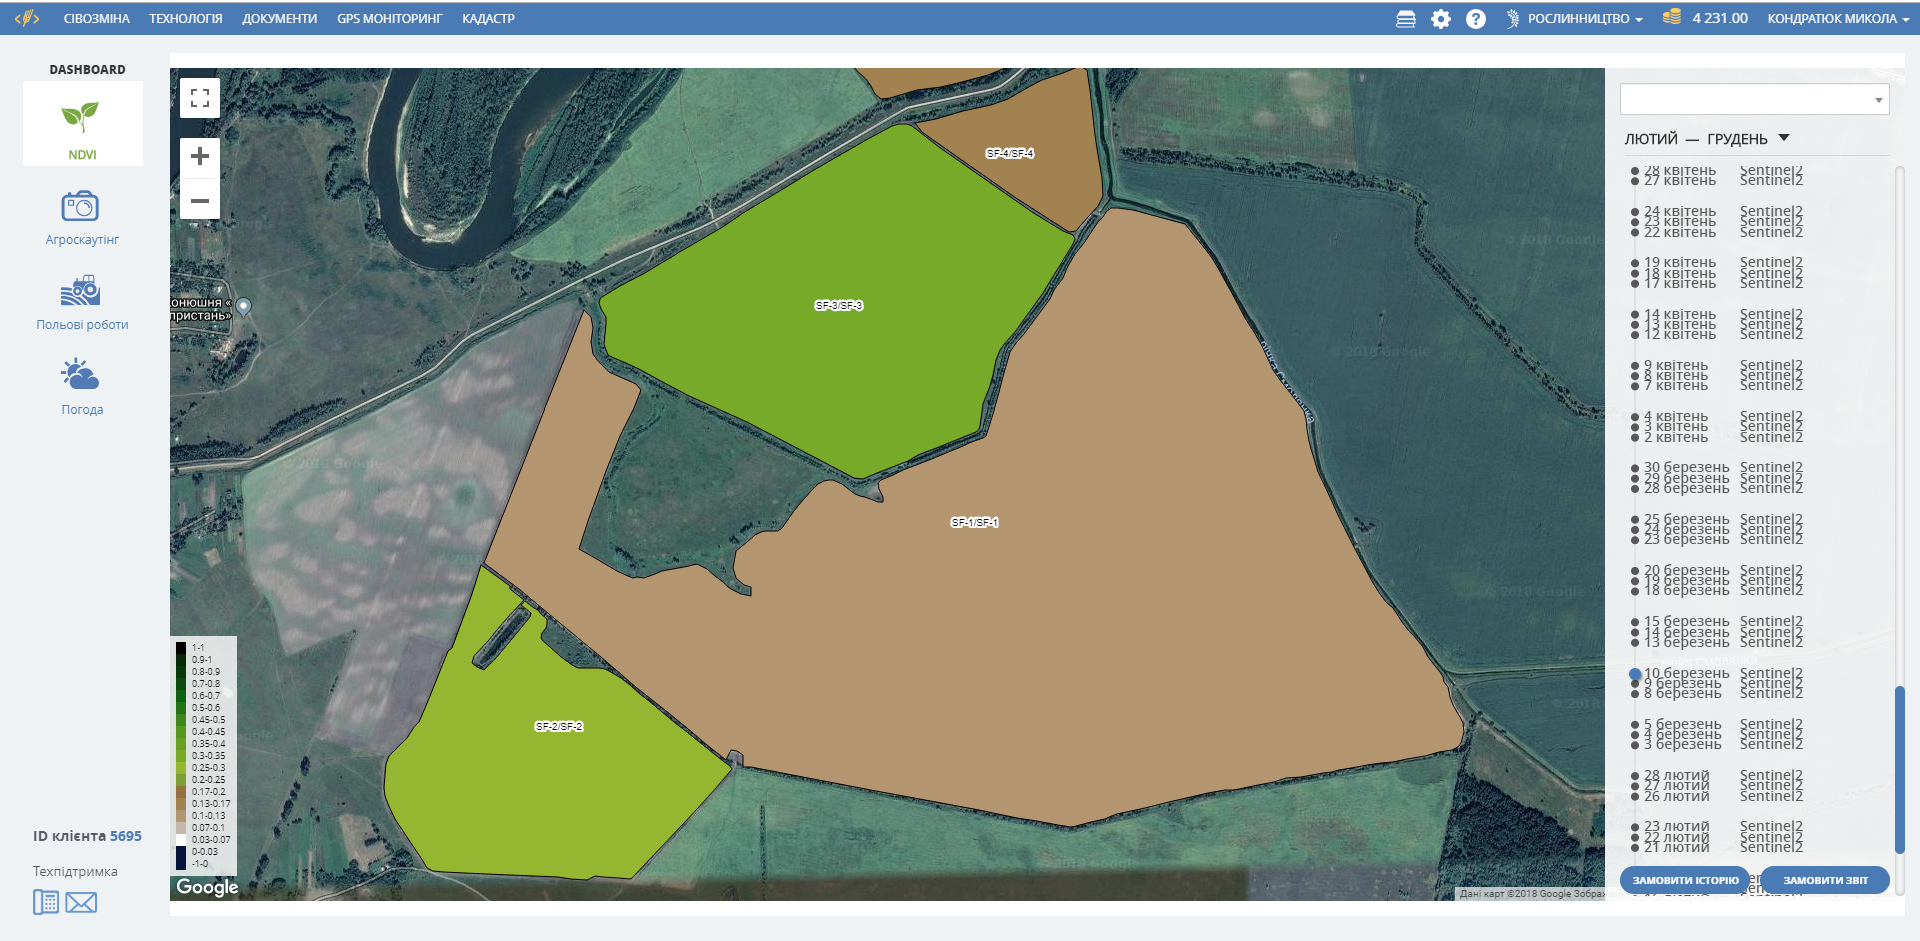The width and height of the screenshot is (1920, 941).
Task: Zoom out on the map
Action: coord(200,201)
